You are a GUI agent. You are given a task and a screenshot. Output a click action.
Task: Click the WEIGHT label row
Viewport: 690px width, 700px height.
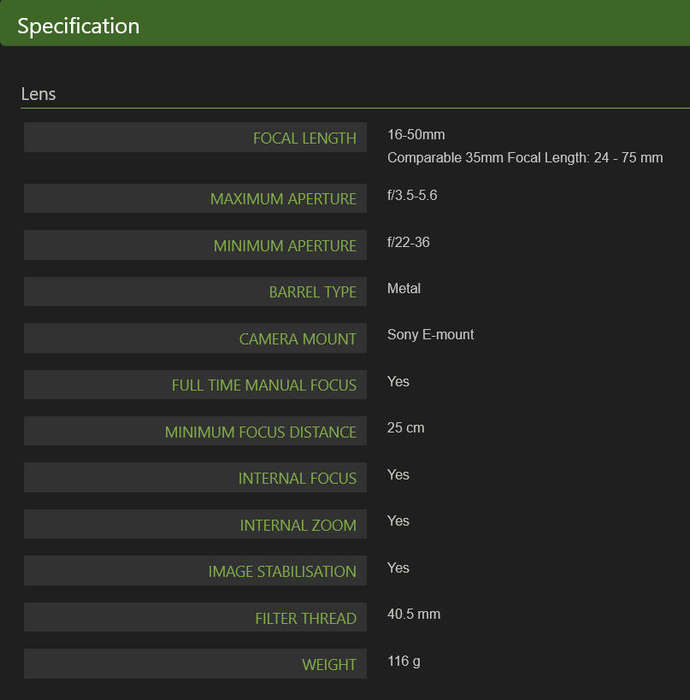(195, 664)
